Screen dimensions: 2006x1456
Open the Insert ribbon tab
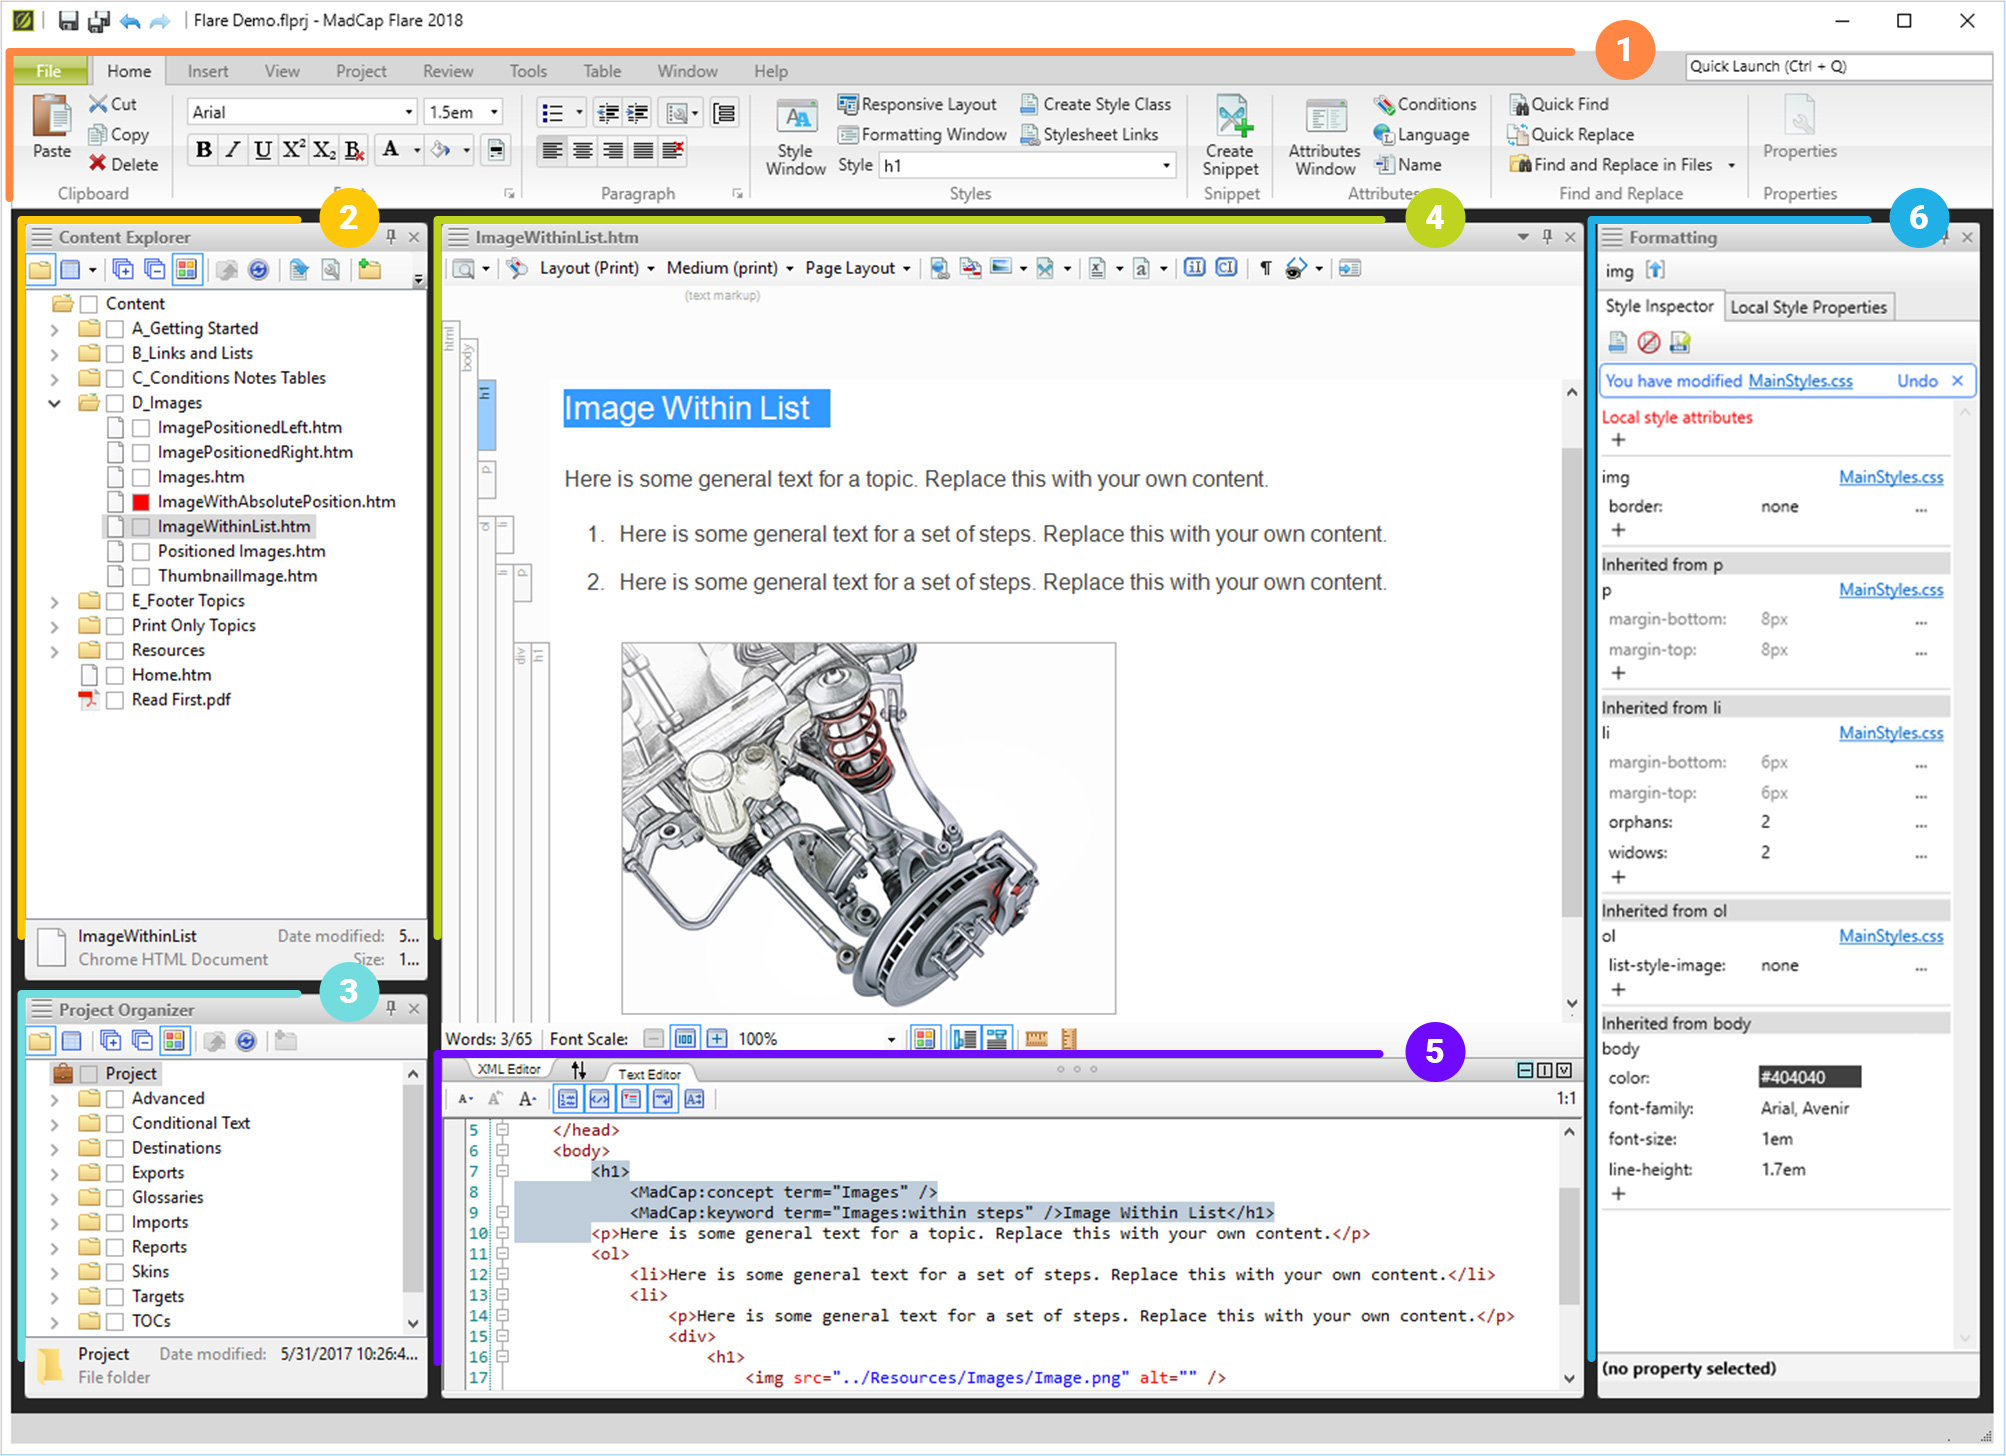207,71
